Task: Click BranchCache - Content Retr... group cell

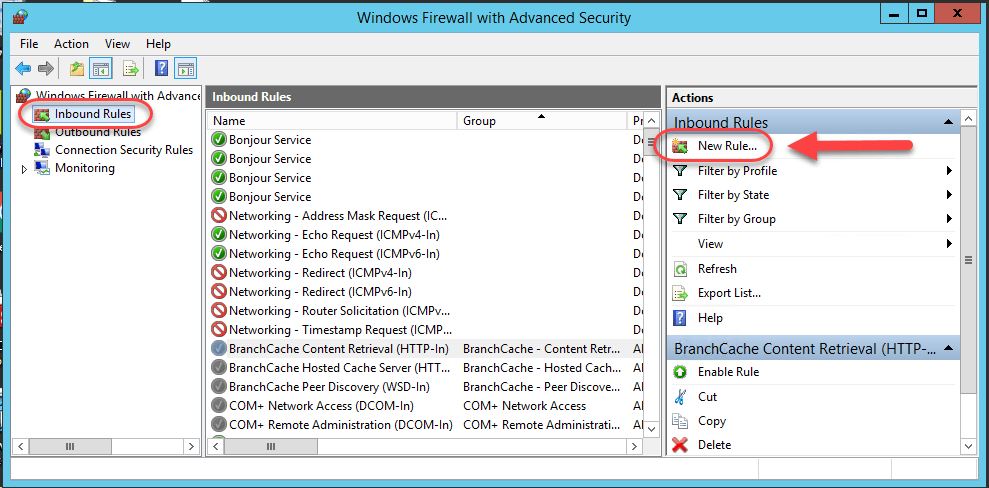Action: [542, 349]
